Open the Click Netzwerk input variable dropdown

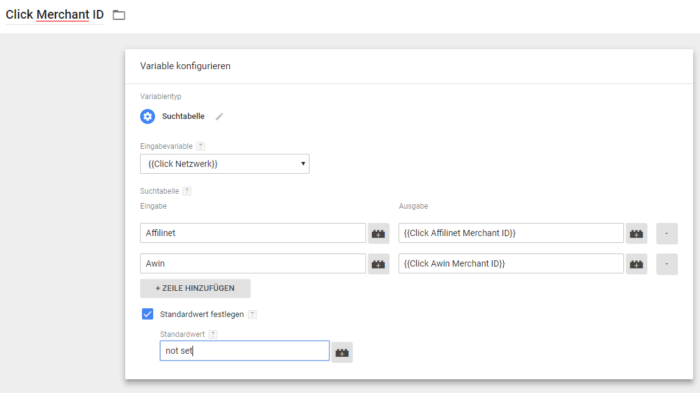225,164
